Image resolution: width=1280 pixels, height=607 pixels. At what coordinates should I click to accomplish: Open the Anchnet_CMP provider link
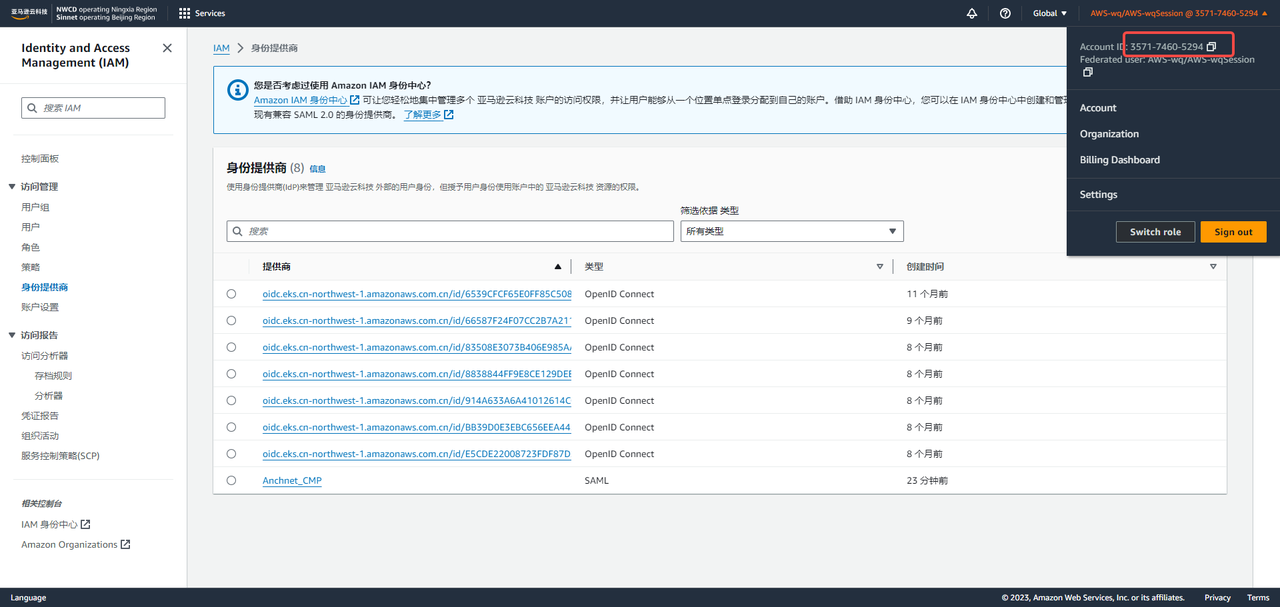point(292,481)
